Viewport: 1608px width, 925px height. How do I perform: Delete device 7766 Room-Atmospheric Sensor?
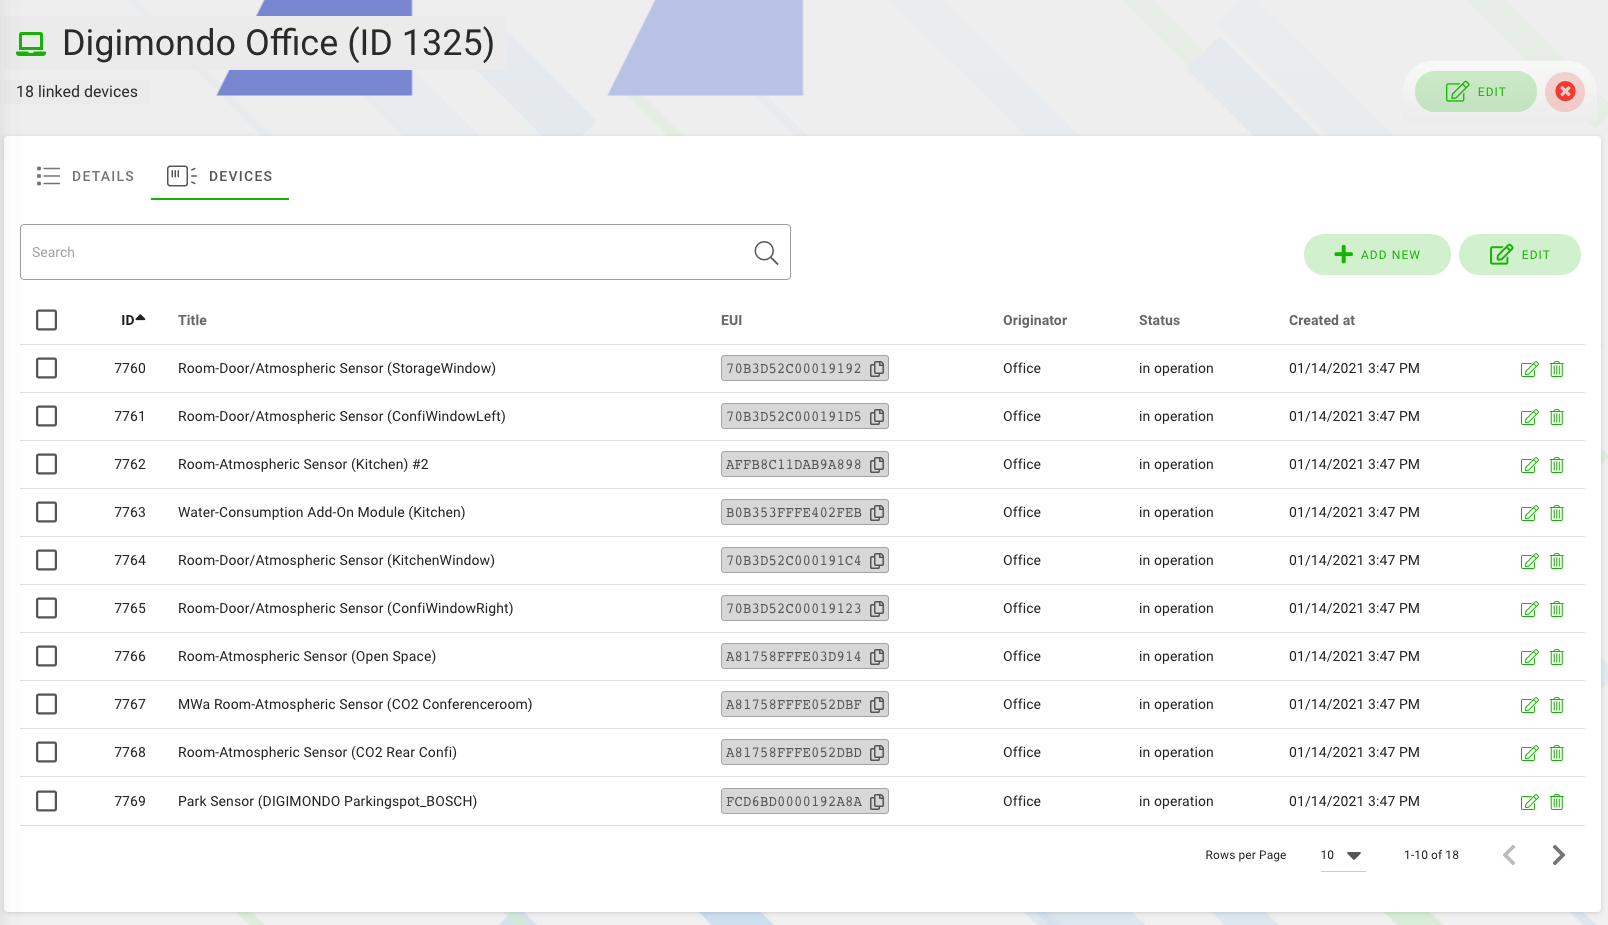click(1557, 656)
